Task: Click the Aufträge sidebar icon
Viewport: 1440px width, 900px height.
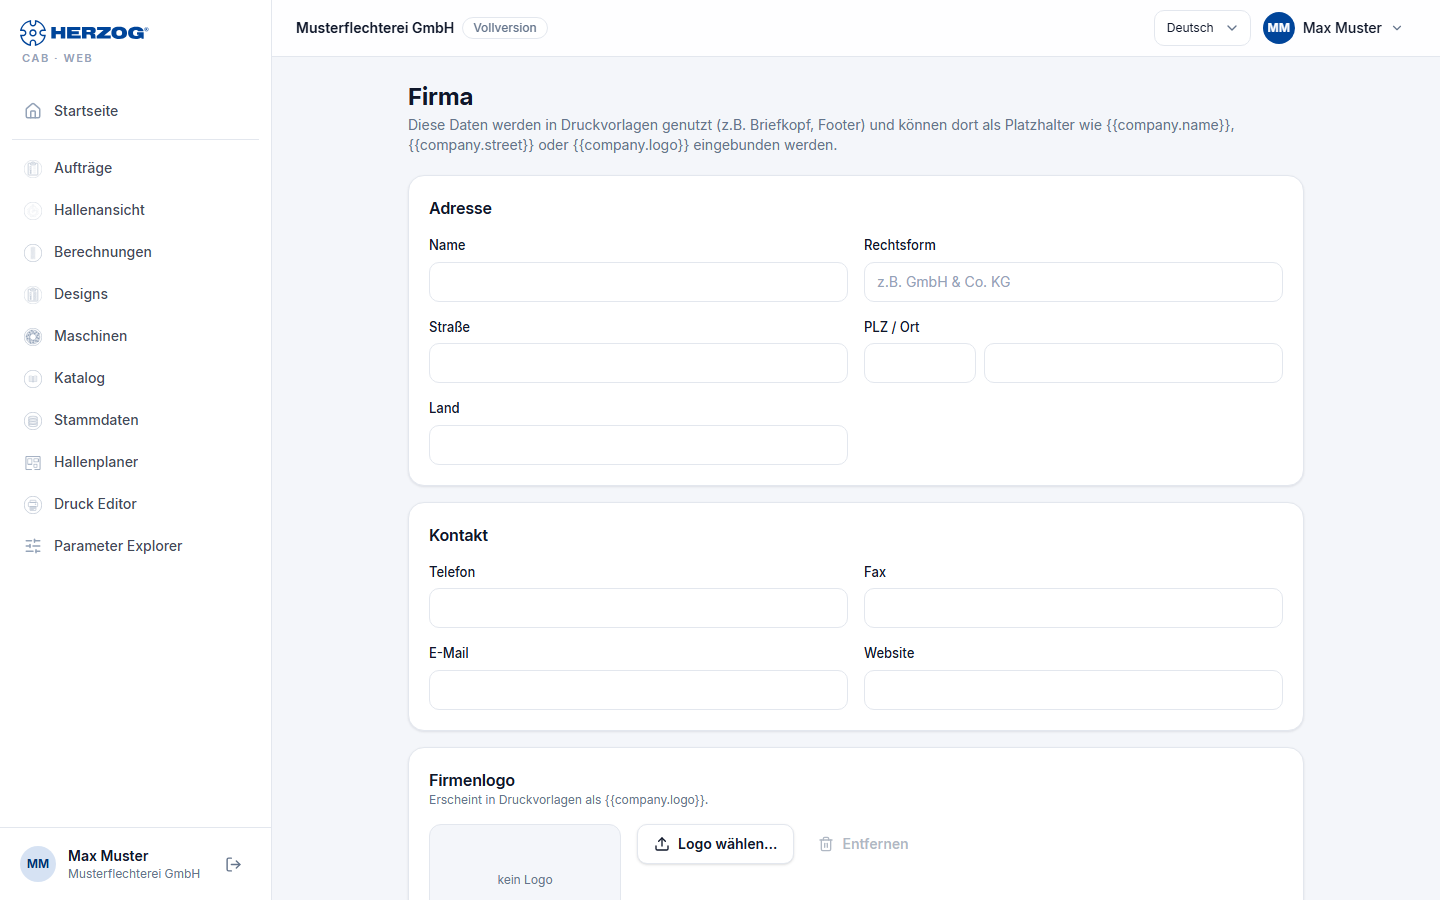Action: [33, 168]
